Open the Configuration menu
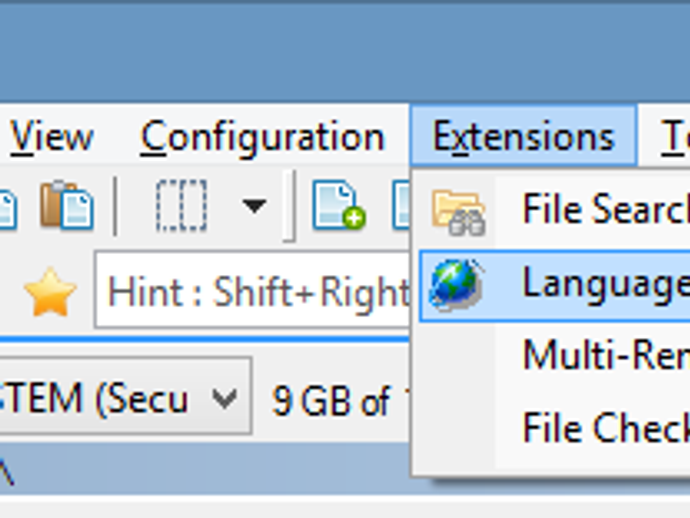This screenshot has width=690, height=518. [263, 137]
